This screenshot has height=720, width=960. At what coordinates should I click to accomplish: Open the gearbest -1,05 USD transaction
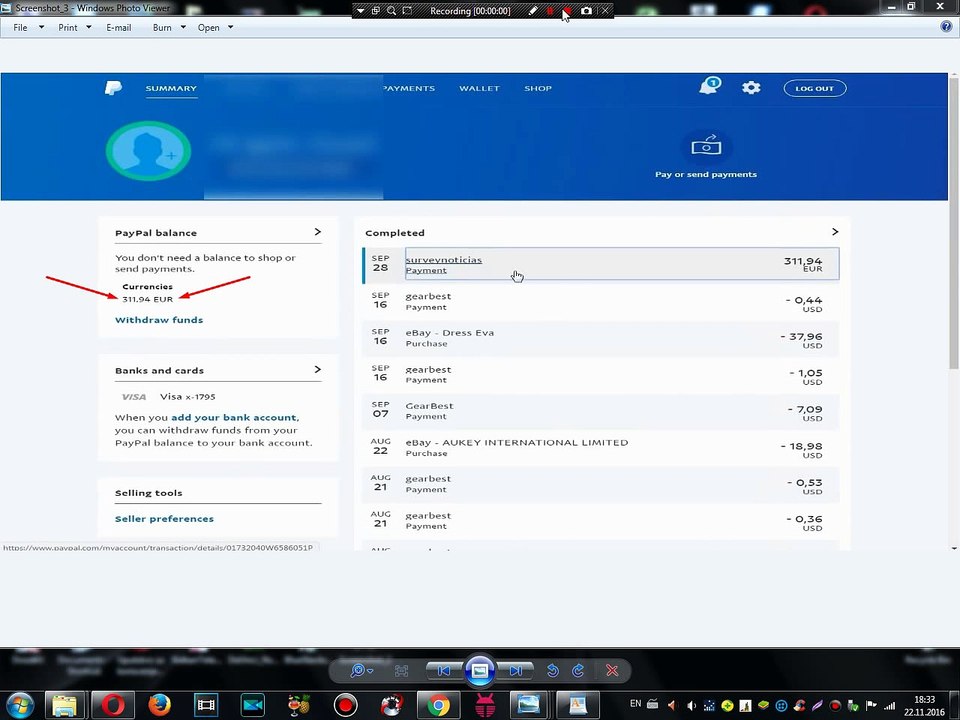[601, 374]
